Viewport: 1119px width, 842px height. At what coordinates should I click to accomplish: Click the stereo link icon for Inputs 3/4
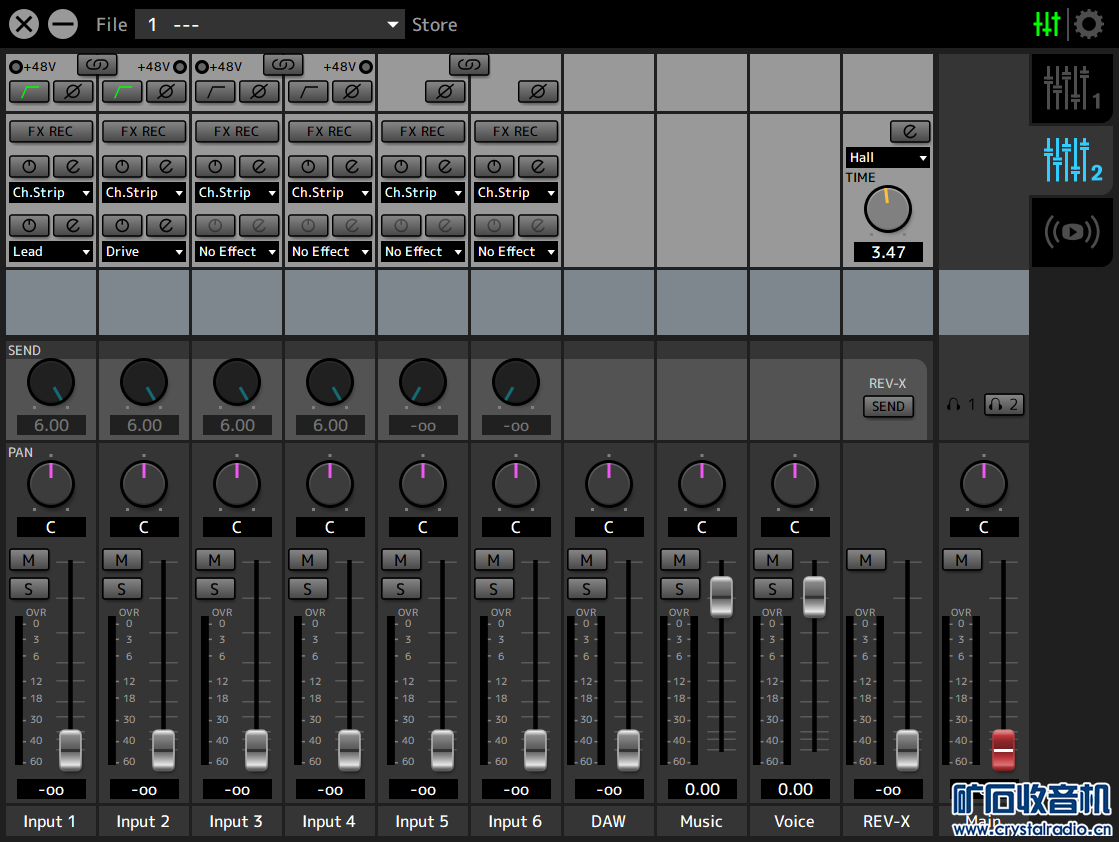pos(283,65)
